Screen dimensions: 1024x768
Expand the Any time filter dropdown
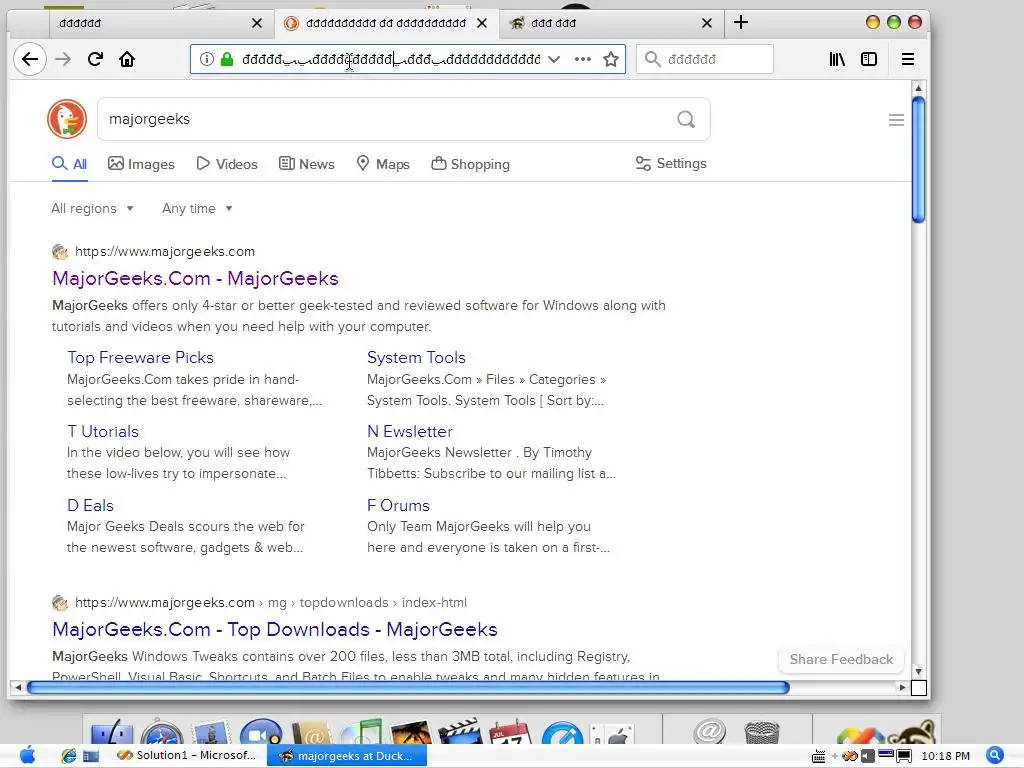pos(197,208)
